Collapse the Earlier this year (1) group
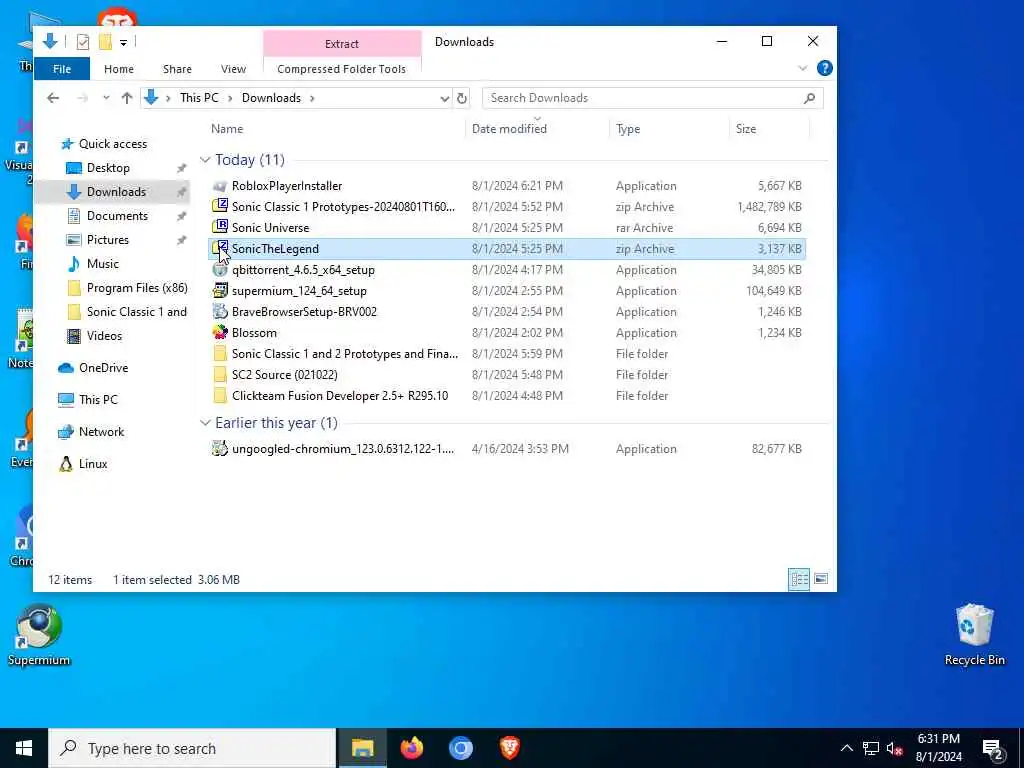 pos(205,423)
